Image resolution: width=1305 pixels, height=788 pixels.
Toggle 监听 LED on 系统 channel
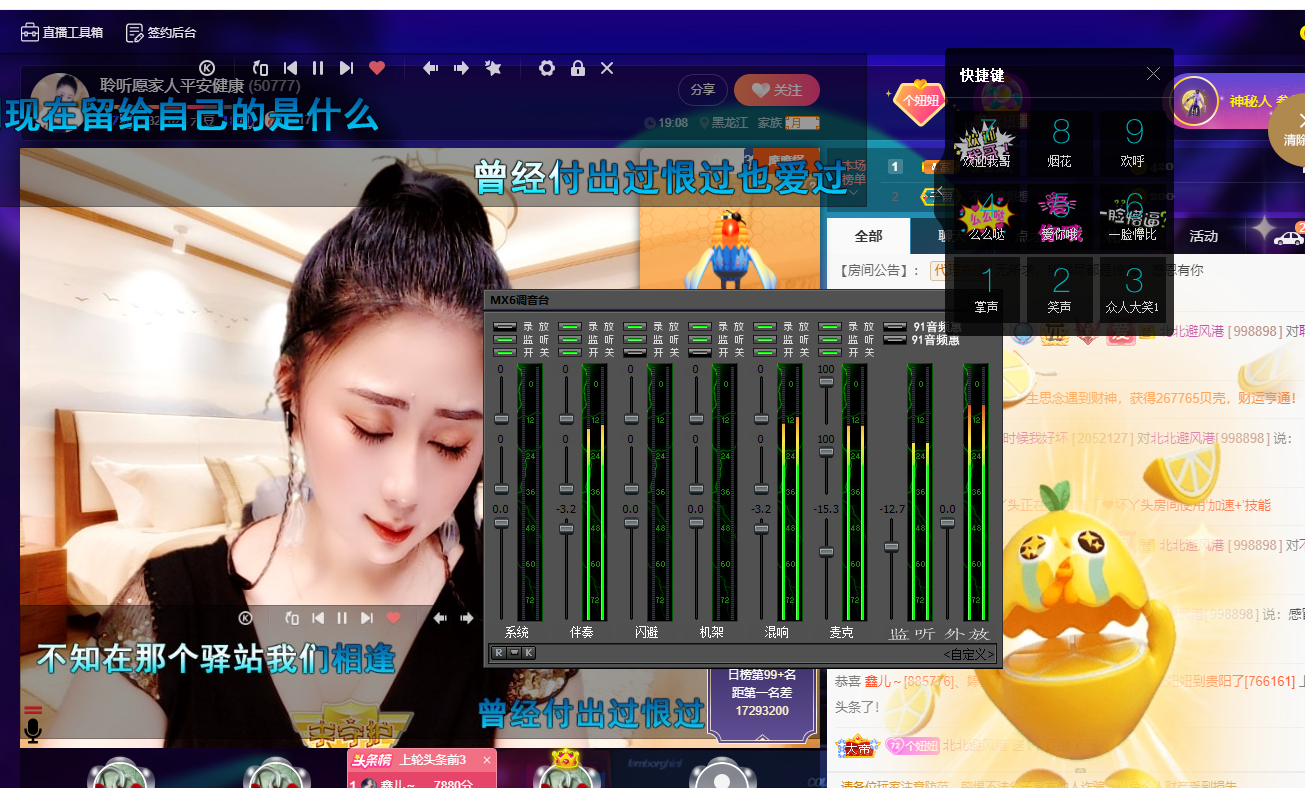point(505,339)
